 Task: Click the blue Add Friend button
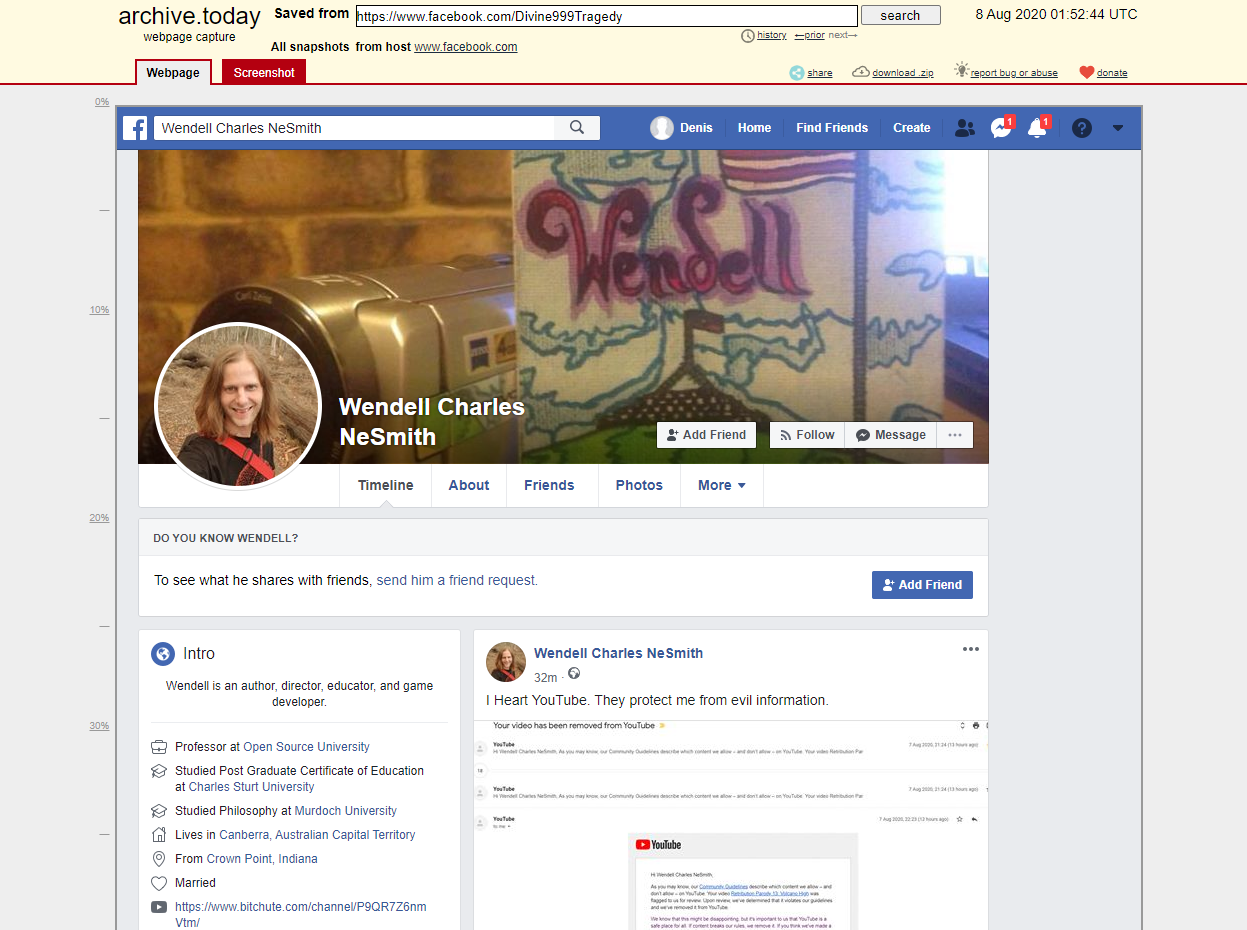coord(922,585)
